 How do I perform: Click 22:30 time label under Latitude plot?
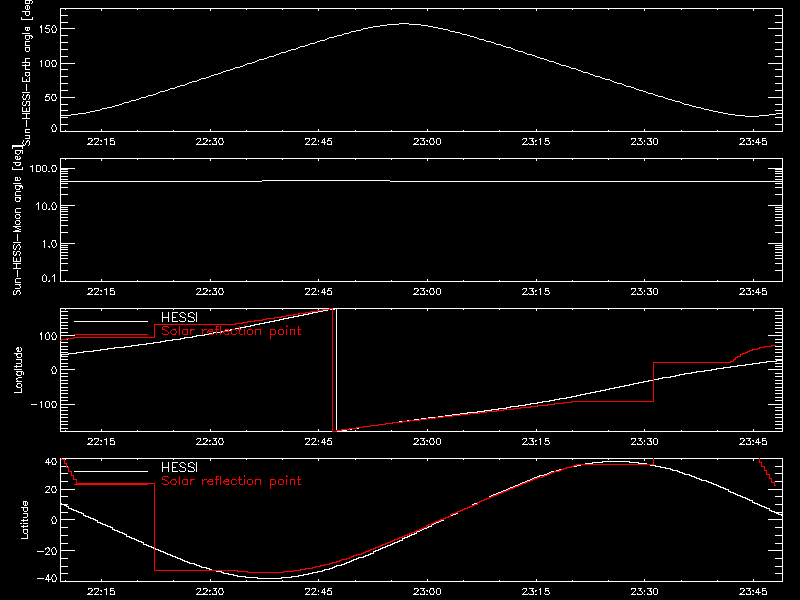point(210,592)
